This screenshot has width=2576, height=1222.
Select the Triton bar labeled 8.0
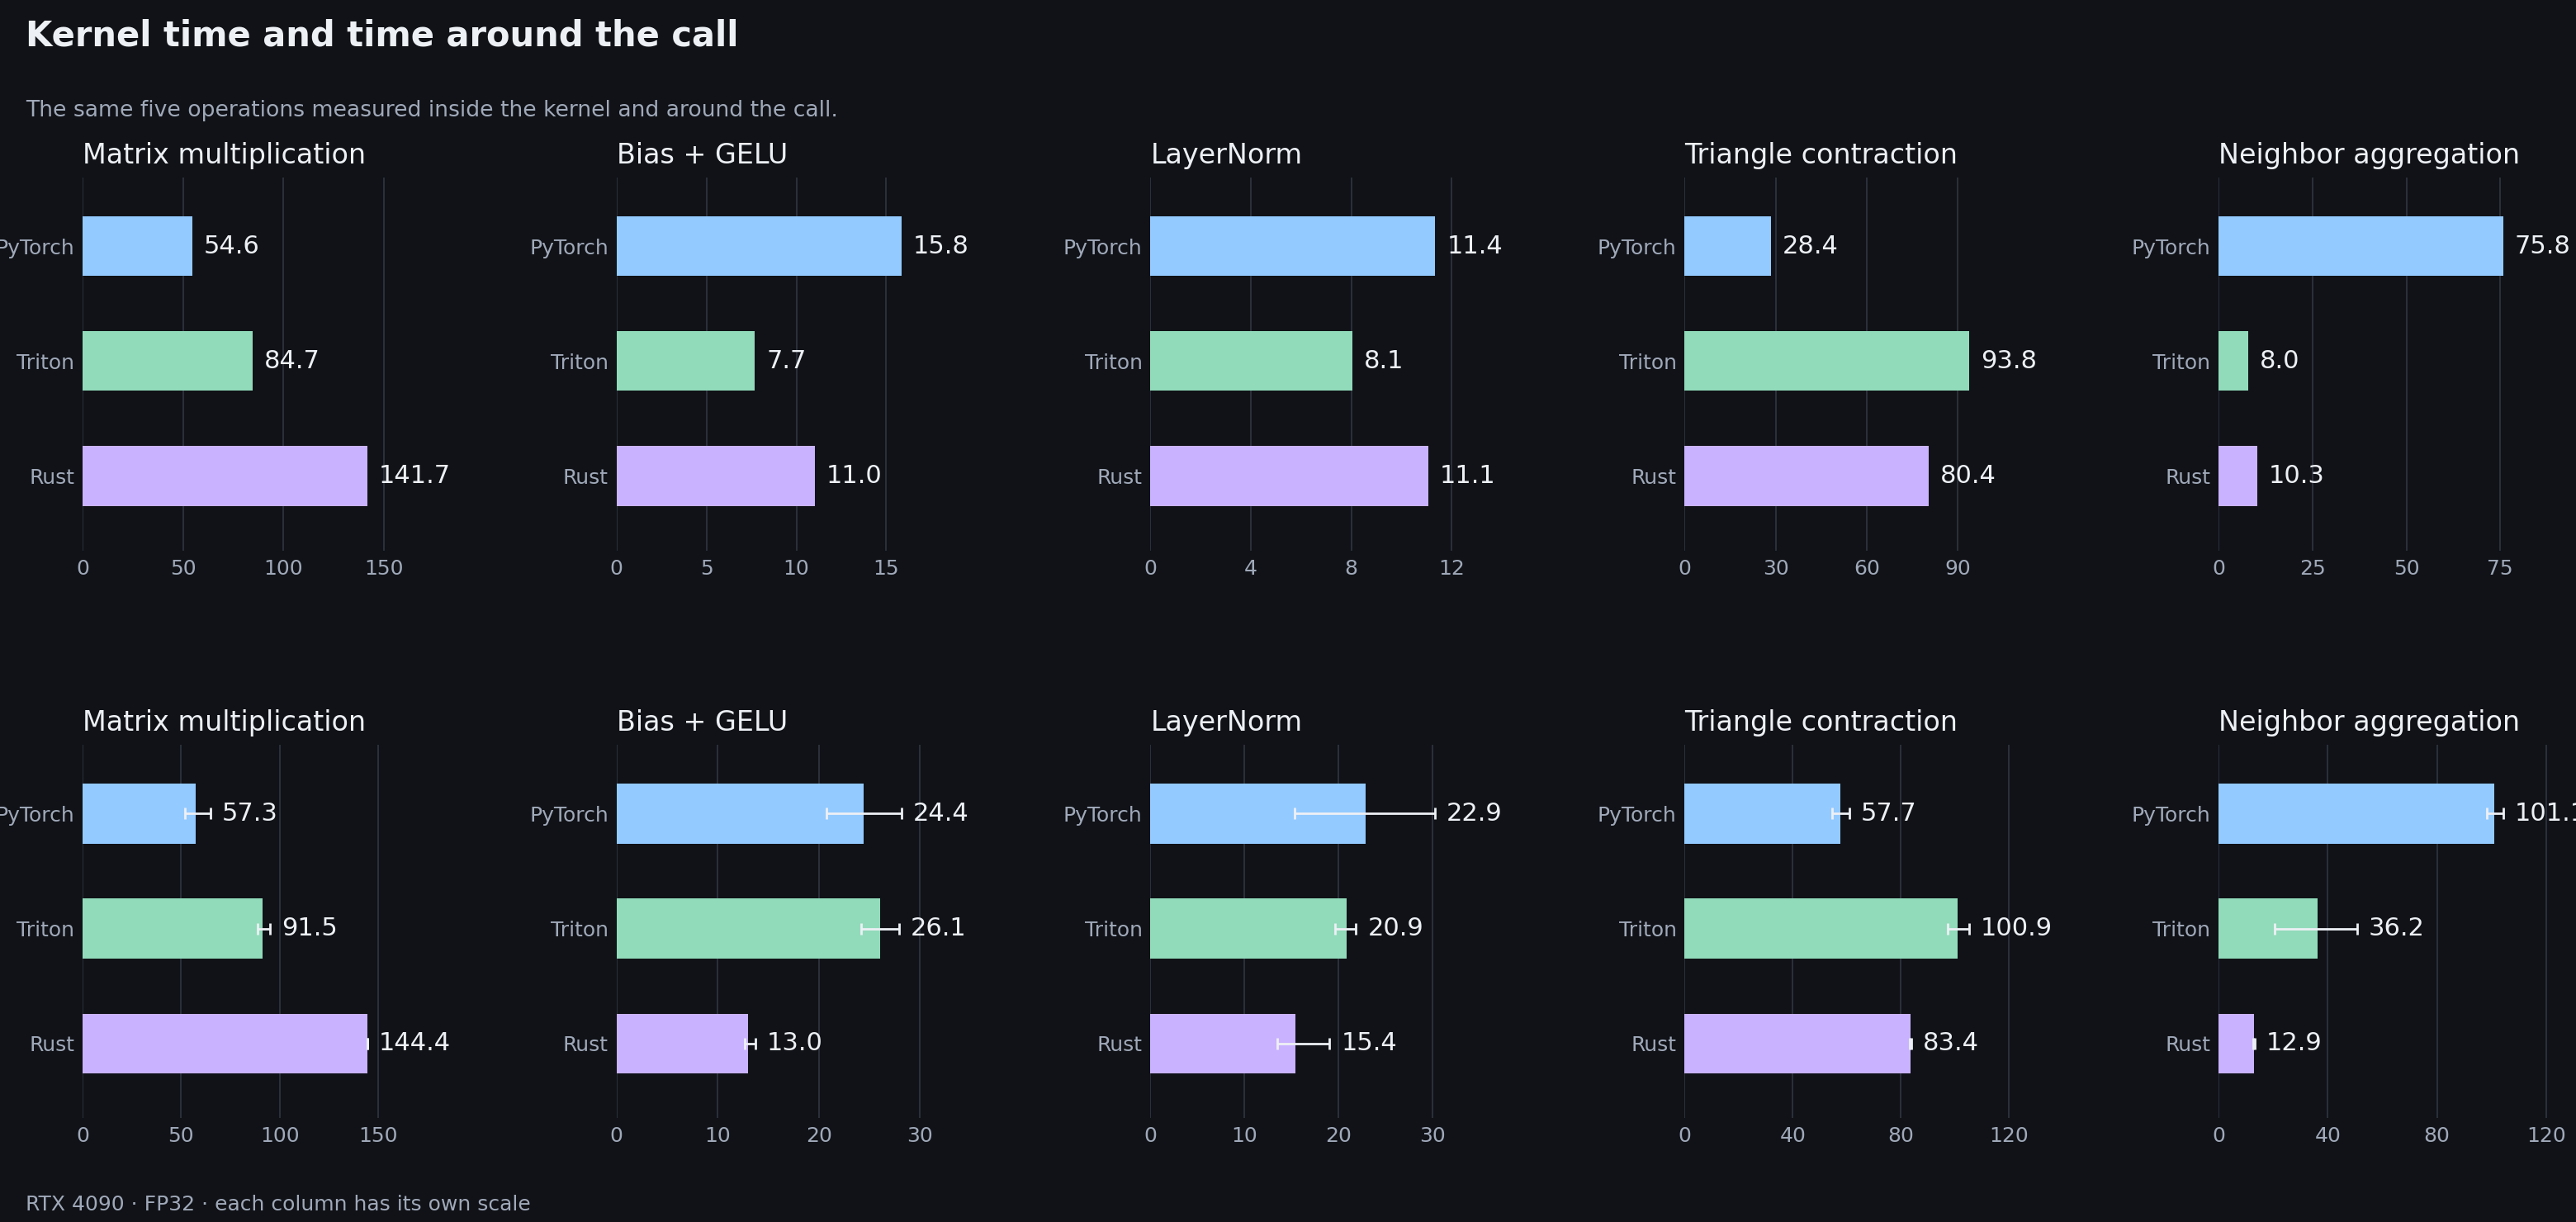click(2233, 361)
